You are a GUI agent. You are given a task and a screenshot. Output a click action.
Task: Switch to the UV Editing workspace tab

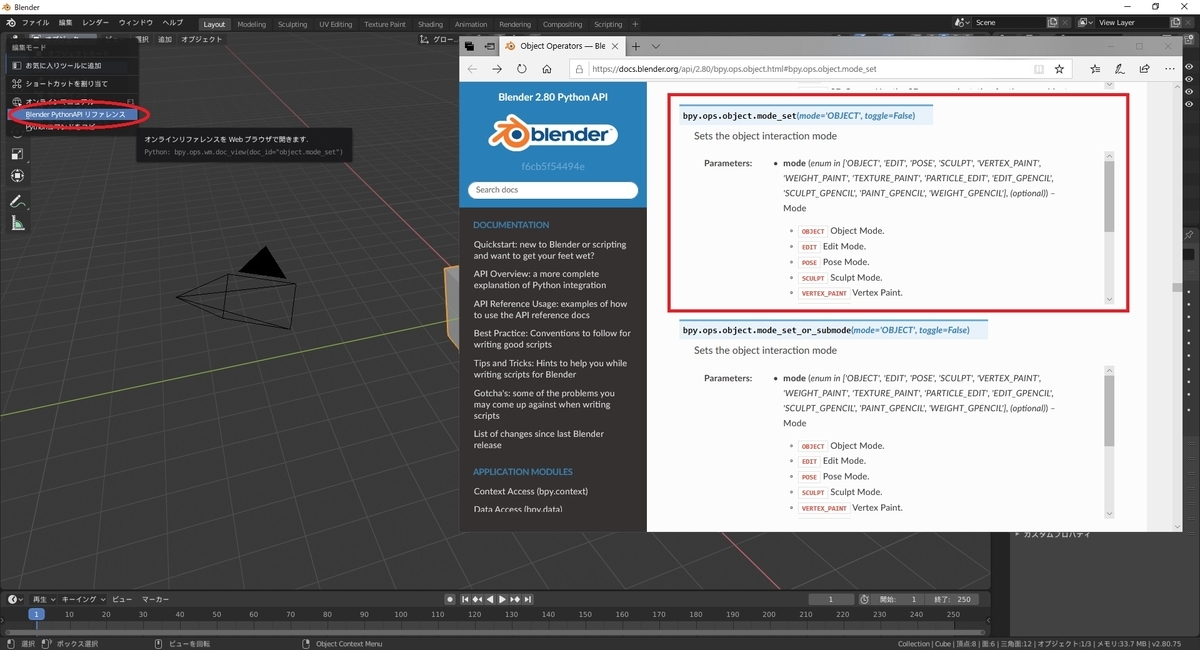(x=335, y=24)
